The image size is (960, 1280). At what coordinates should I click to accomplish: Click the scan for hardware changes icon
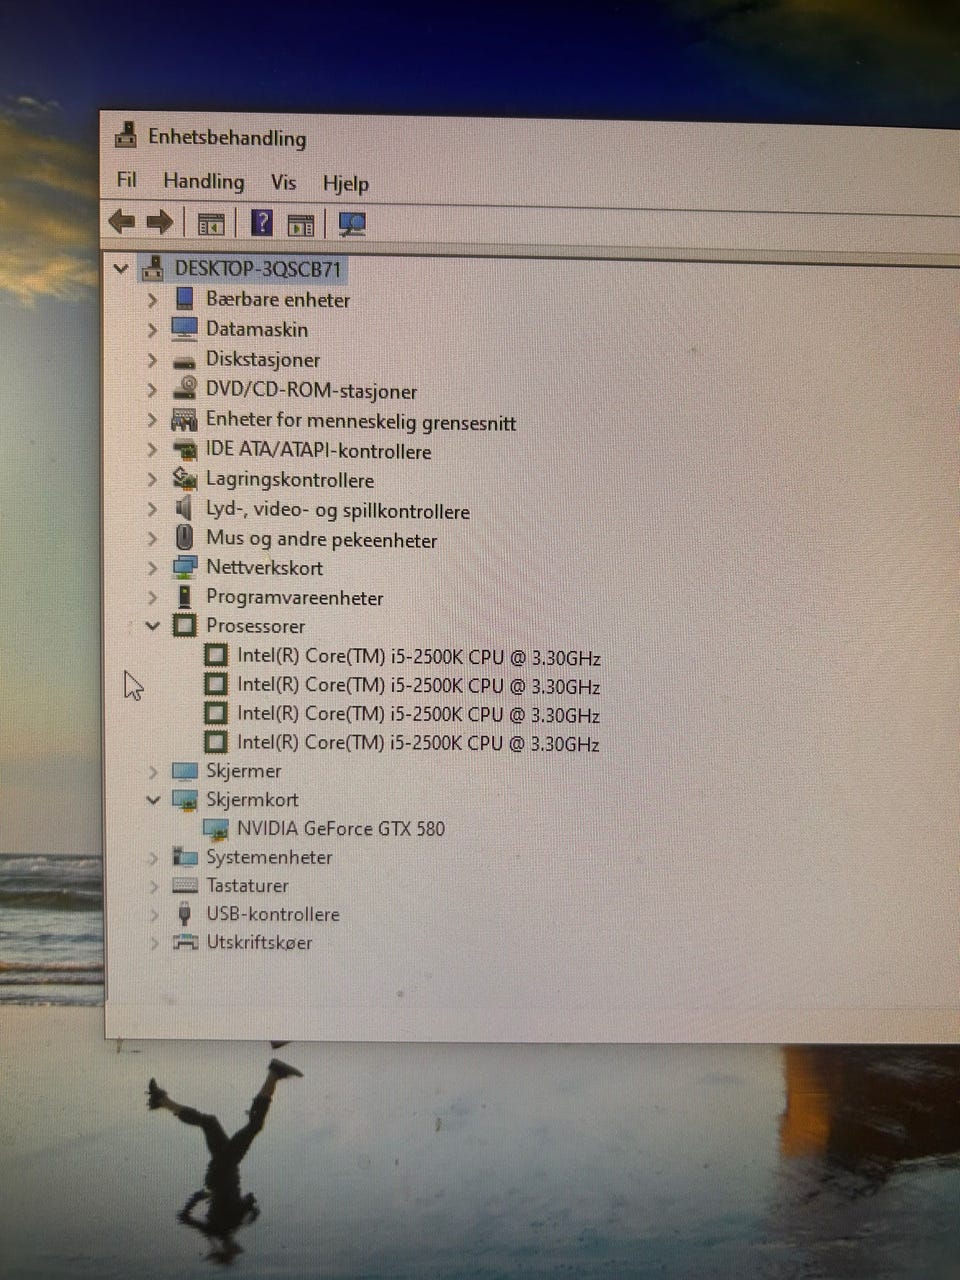click(x=351, y=224)
